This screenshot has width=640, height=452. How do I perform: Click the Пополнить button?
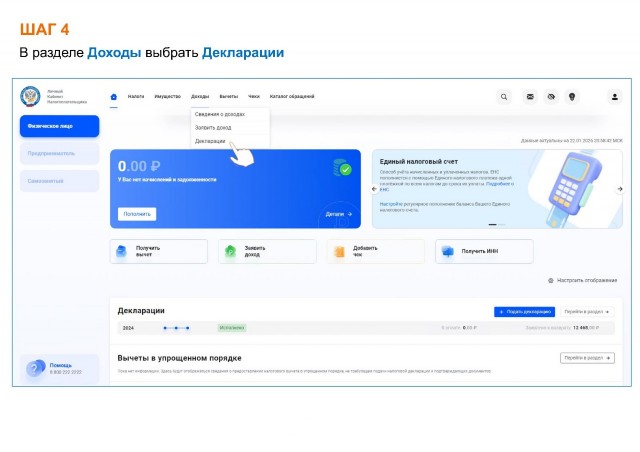[137, 214]
